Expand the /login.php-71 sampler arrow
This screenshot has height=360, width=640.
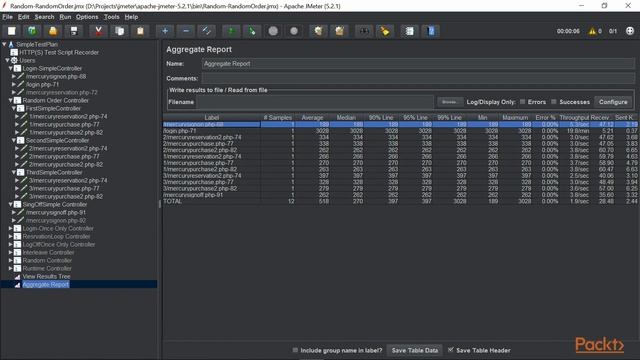14,84
